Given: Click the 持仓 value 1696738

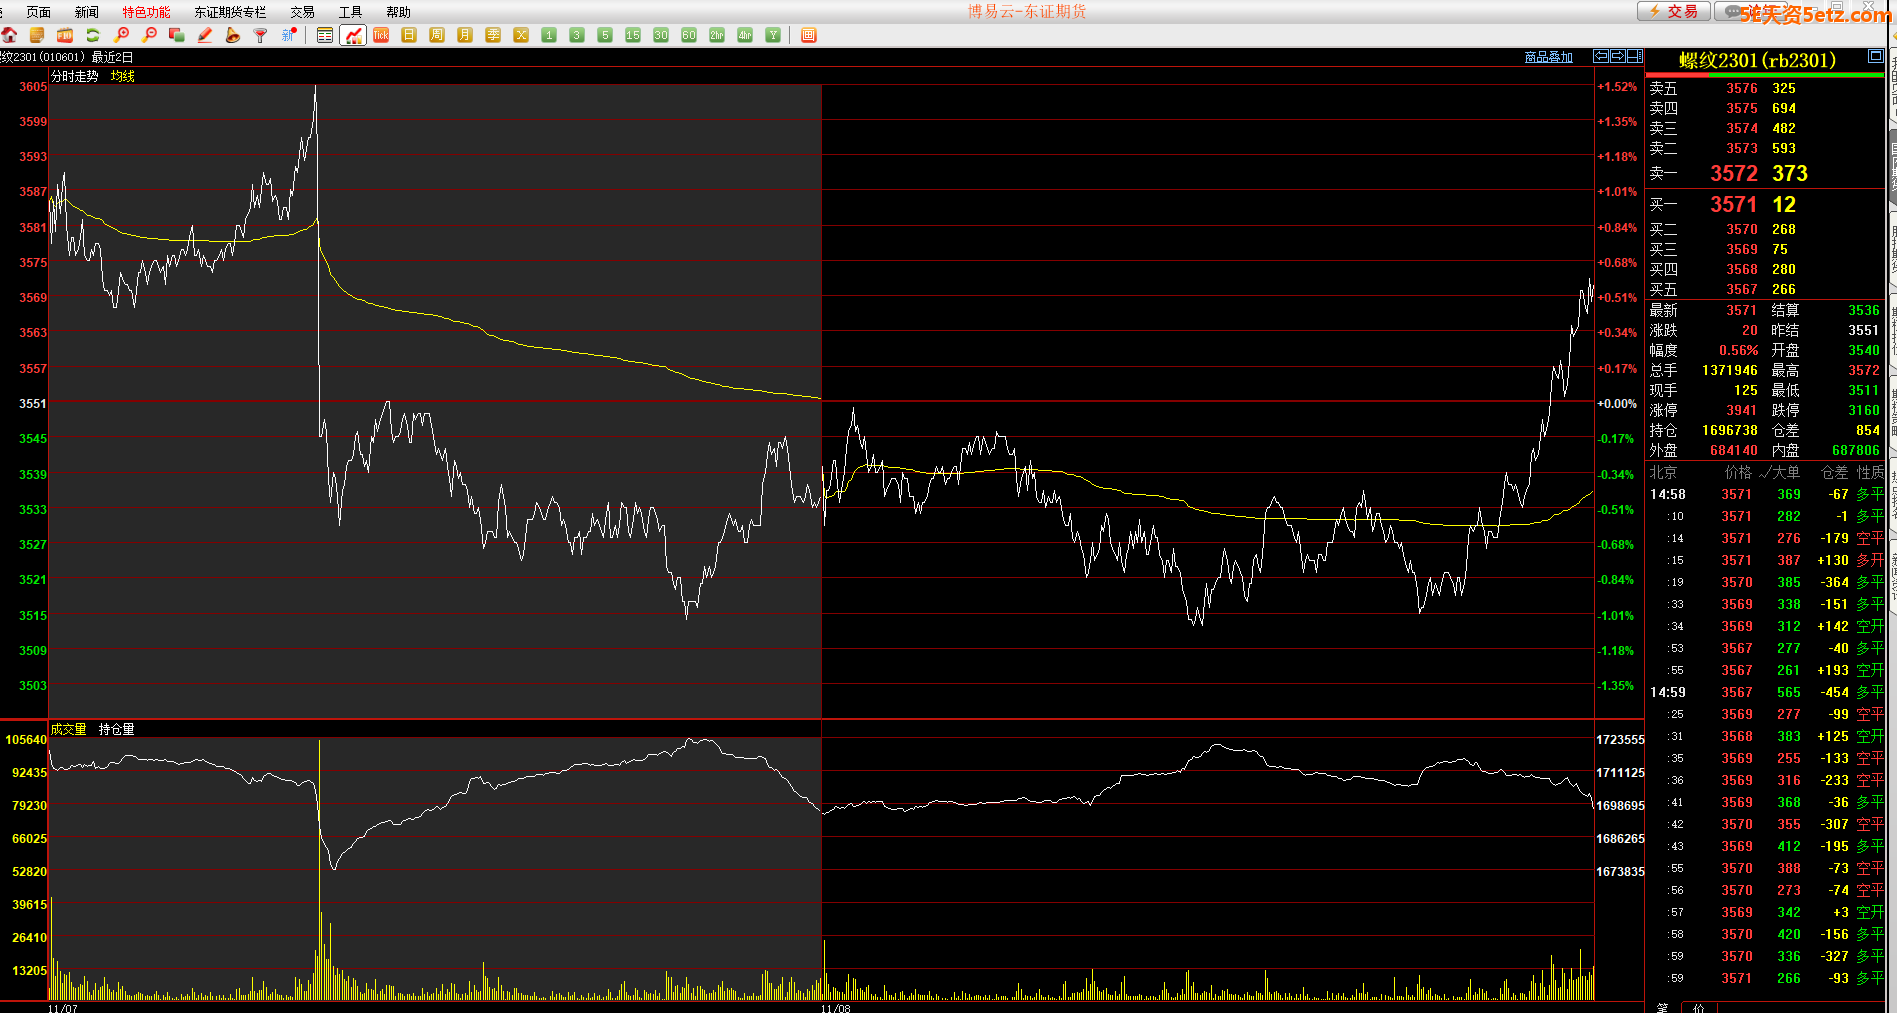Looking at the screenshot, I should click(1729, 431).
